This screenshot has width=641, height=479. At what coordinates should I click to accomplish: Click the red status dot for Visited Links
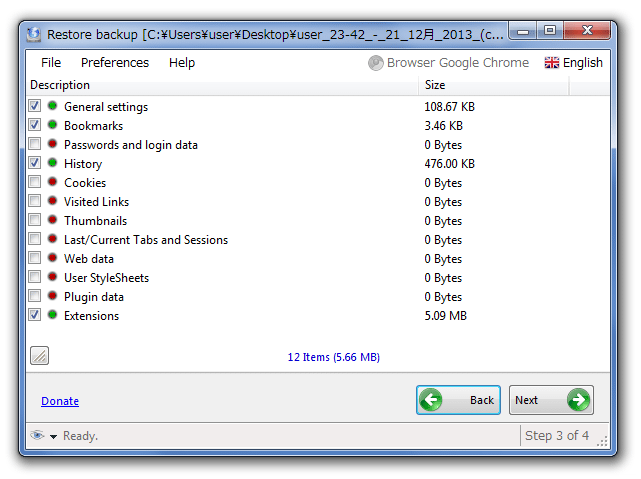point(52,201)
